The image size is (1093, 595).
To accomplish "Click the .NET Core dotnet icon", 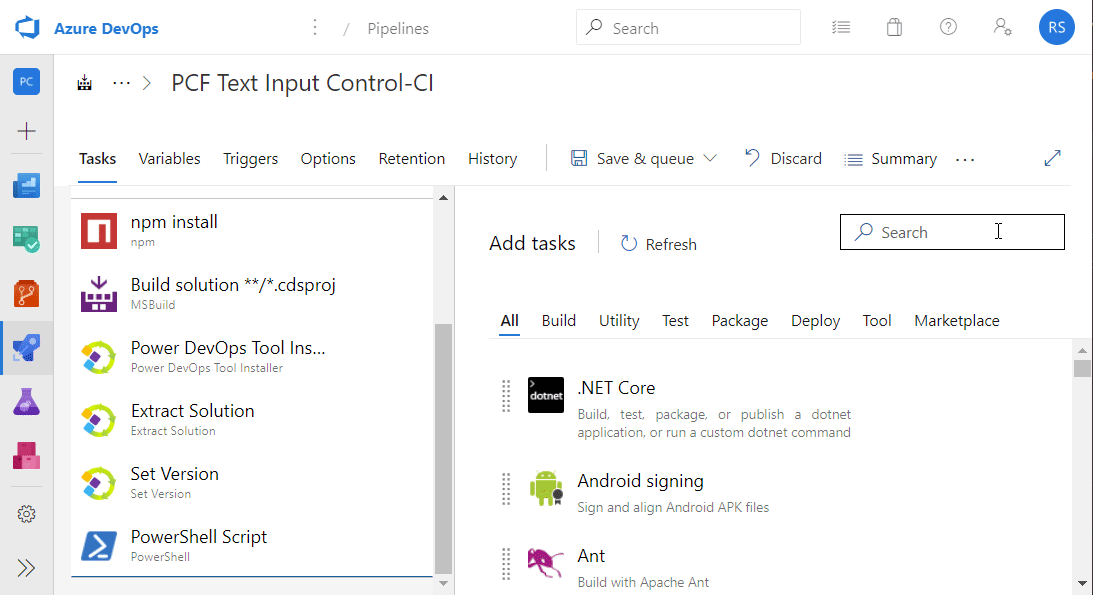I will tap(546, 395).
